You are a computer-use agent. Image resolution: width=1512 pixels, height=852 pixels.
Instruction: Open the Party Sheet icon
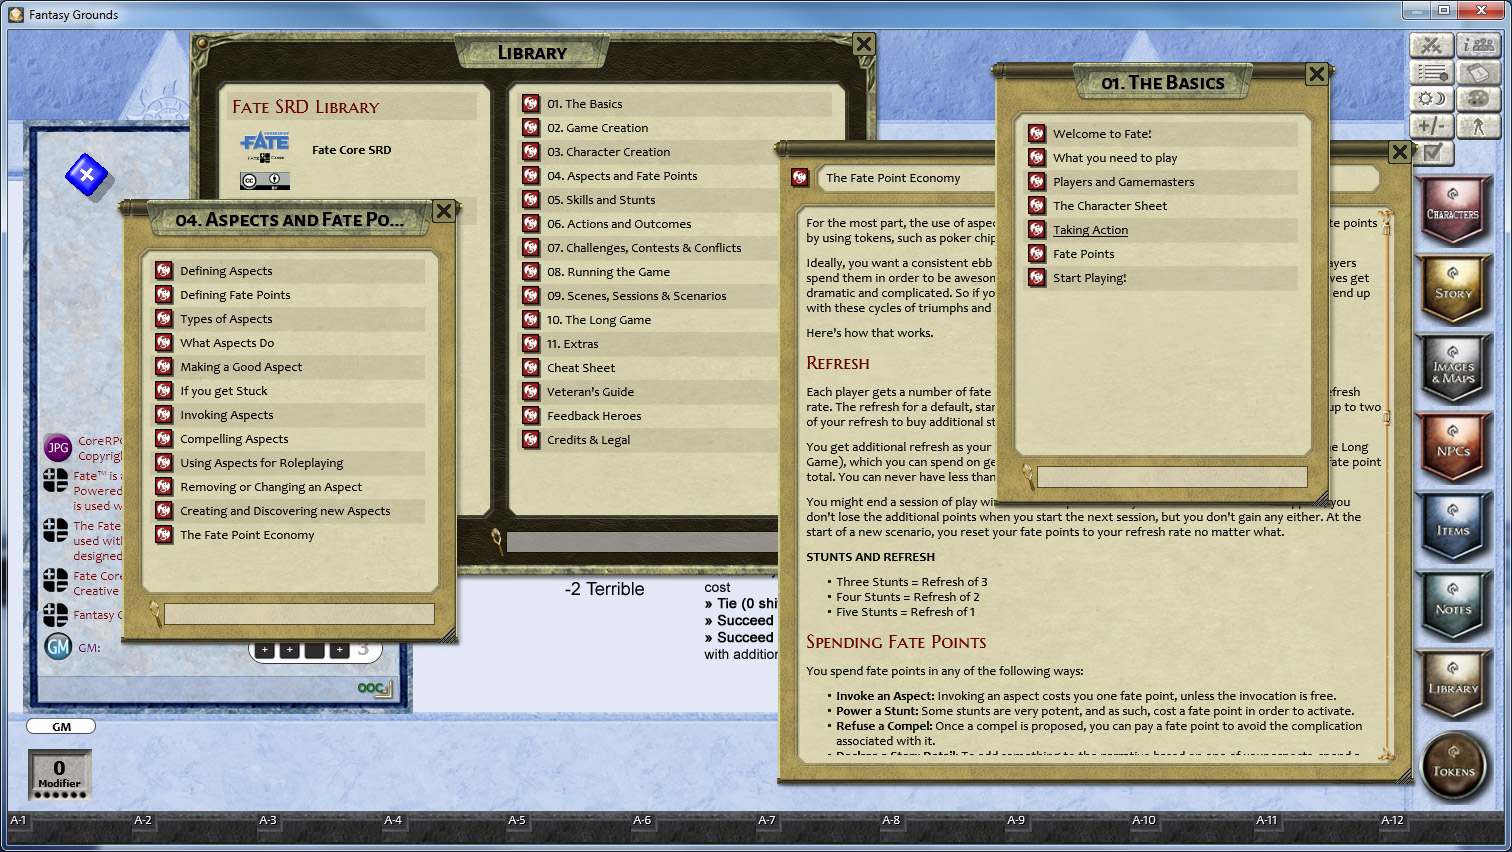click(1480, 46)
